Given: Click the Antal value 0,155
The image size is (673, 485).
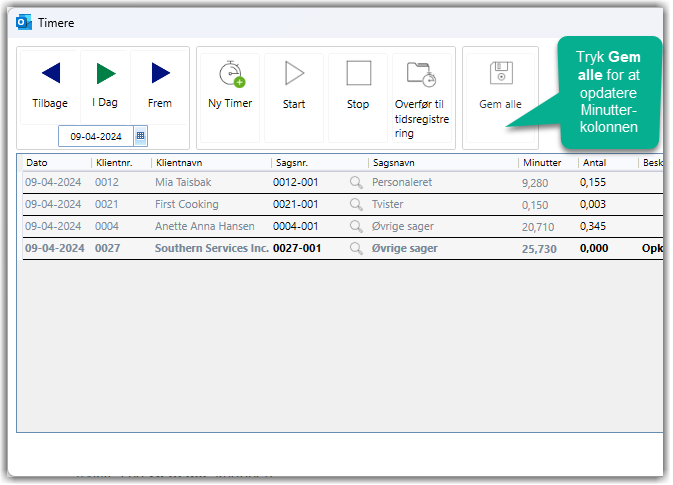Looking at the screenshot, I should pyautogui.click(x=593, y=182).
